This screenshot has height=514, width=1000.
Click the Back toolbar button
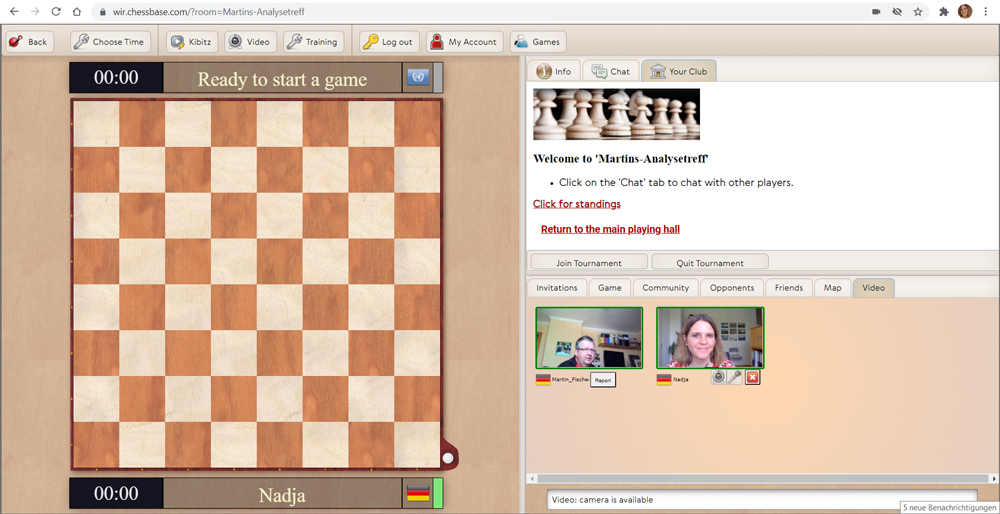click(x=28, y=42)
